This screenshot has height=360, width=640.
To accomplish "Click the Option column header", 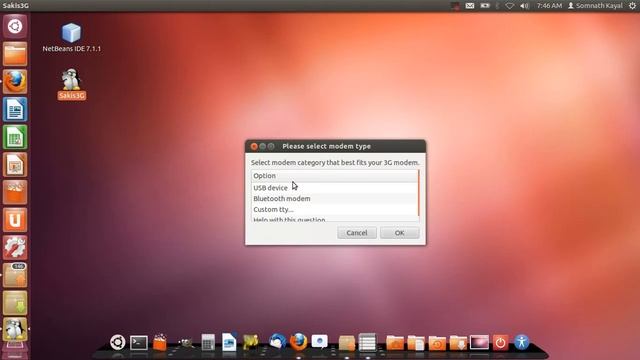I will point(335,176).
